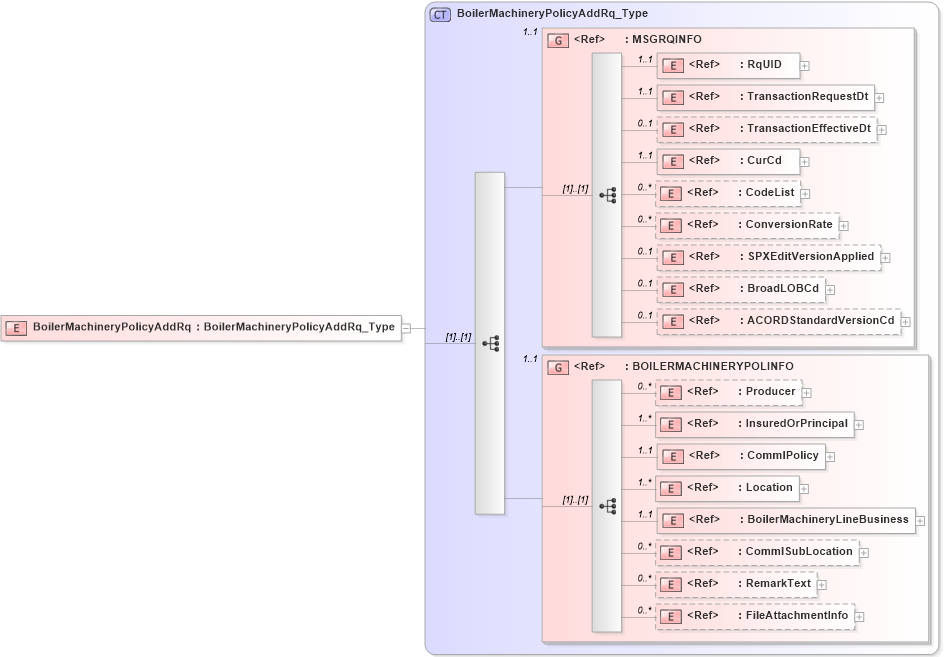Collapse the root element via its minus box
Viewport: 944px width, 657px height.
click(x=406, y=327)
